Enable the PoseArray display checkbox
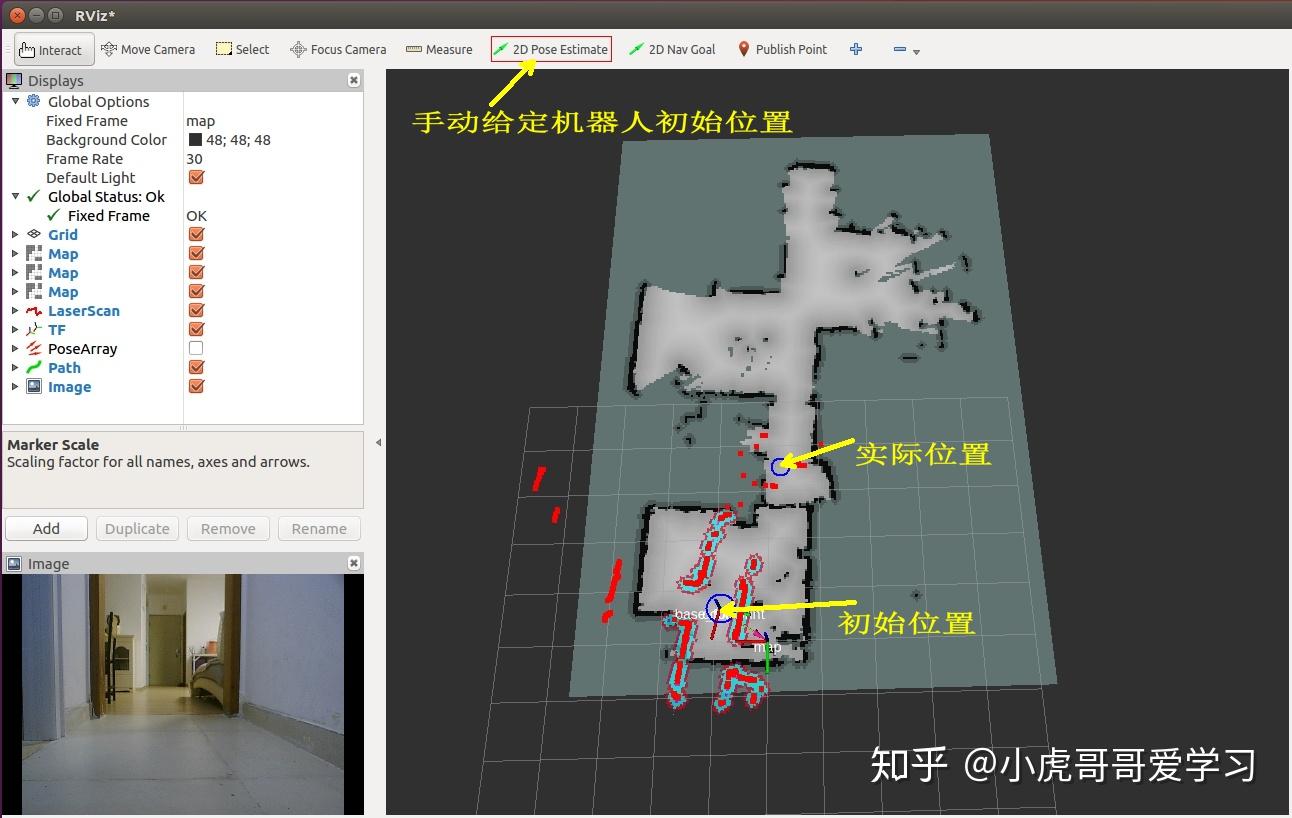This screenshot has height=818, width=1292. [195, 347]
